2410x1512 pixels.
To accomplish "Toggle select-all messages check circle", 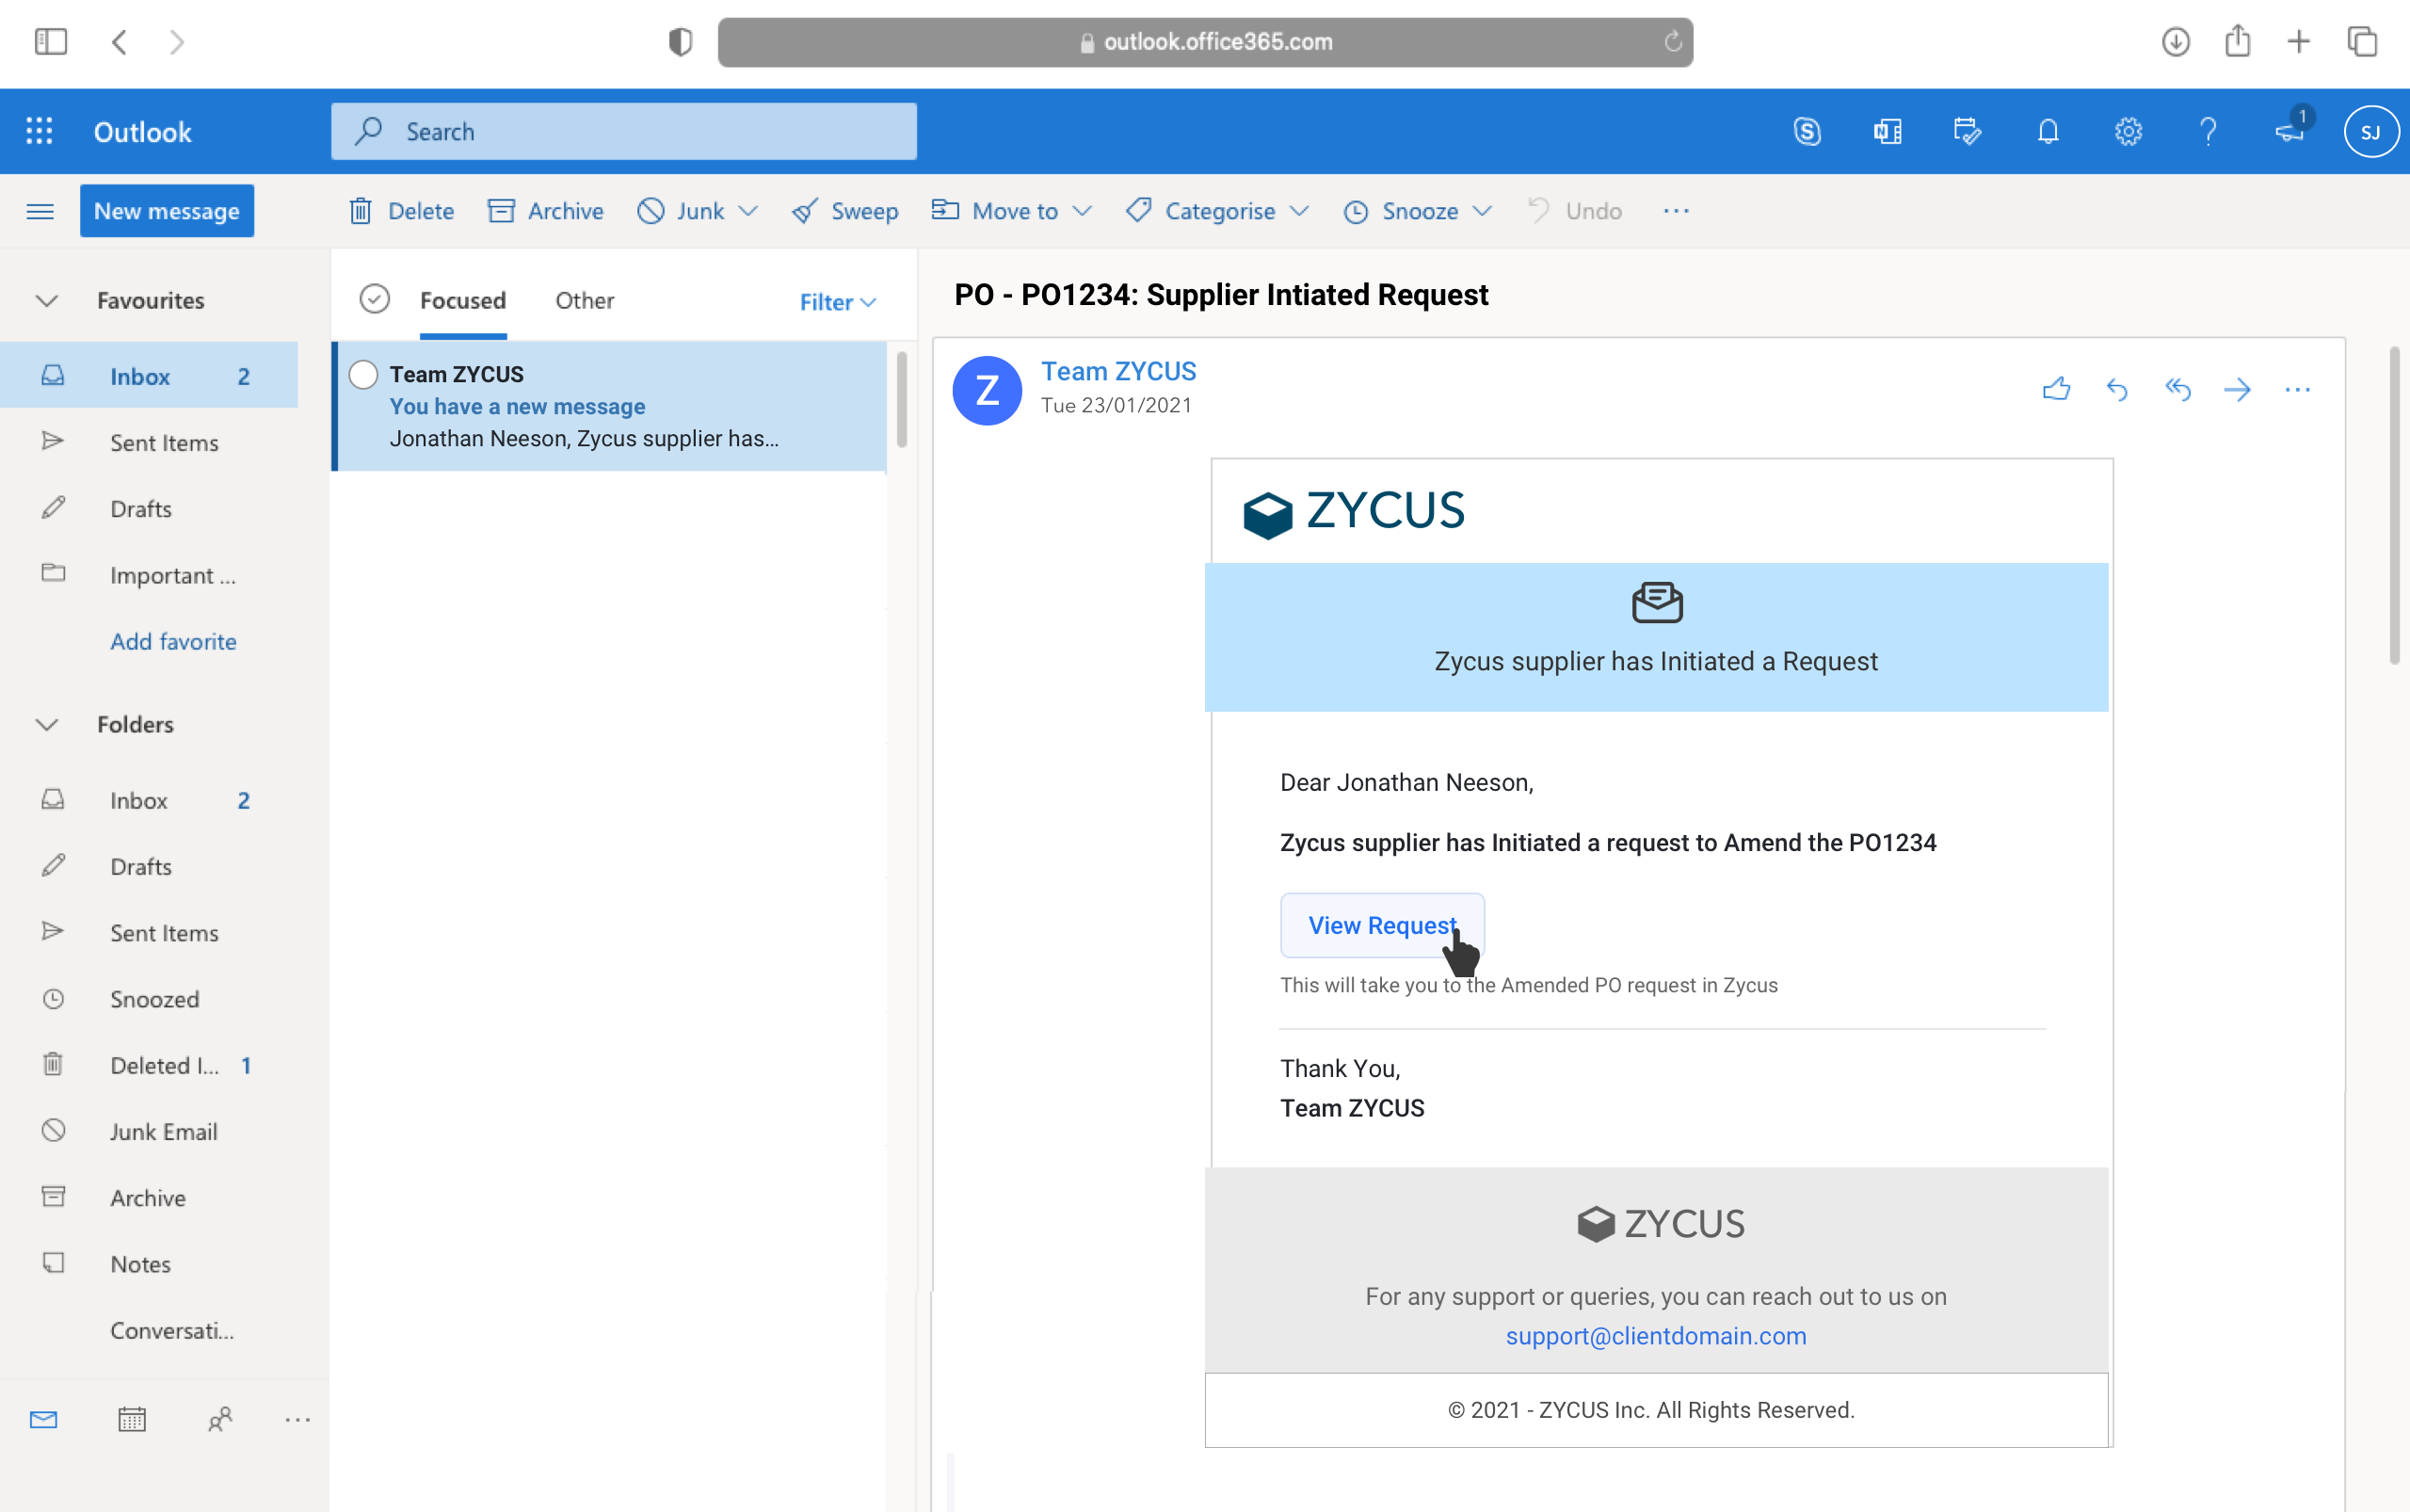I will tap(374, 299).
